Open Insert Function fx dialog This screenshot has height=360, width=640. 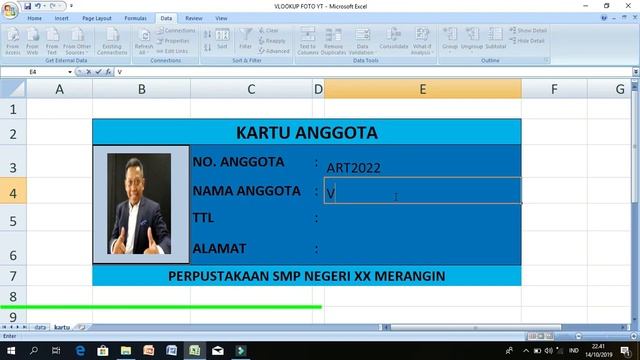[108, 72]
